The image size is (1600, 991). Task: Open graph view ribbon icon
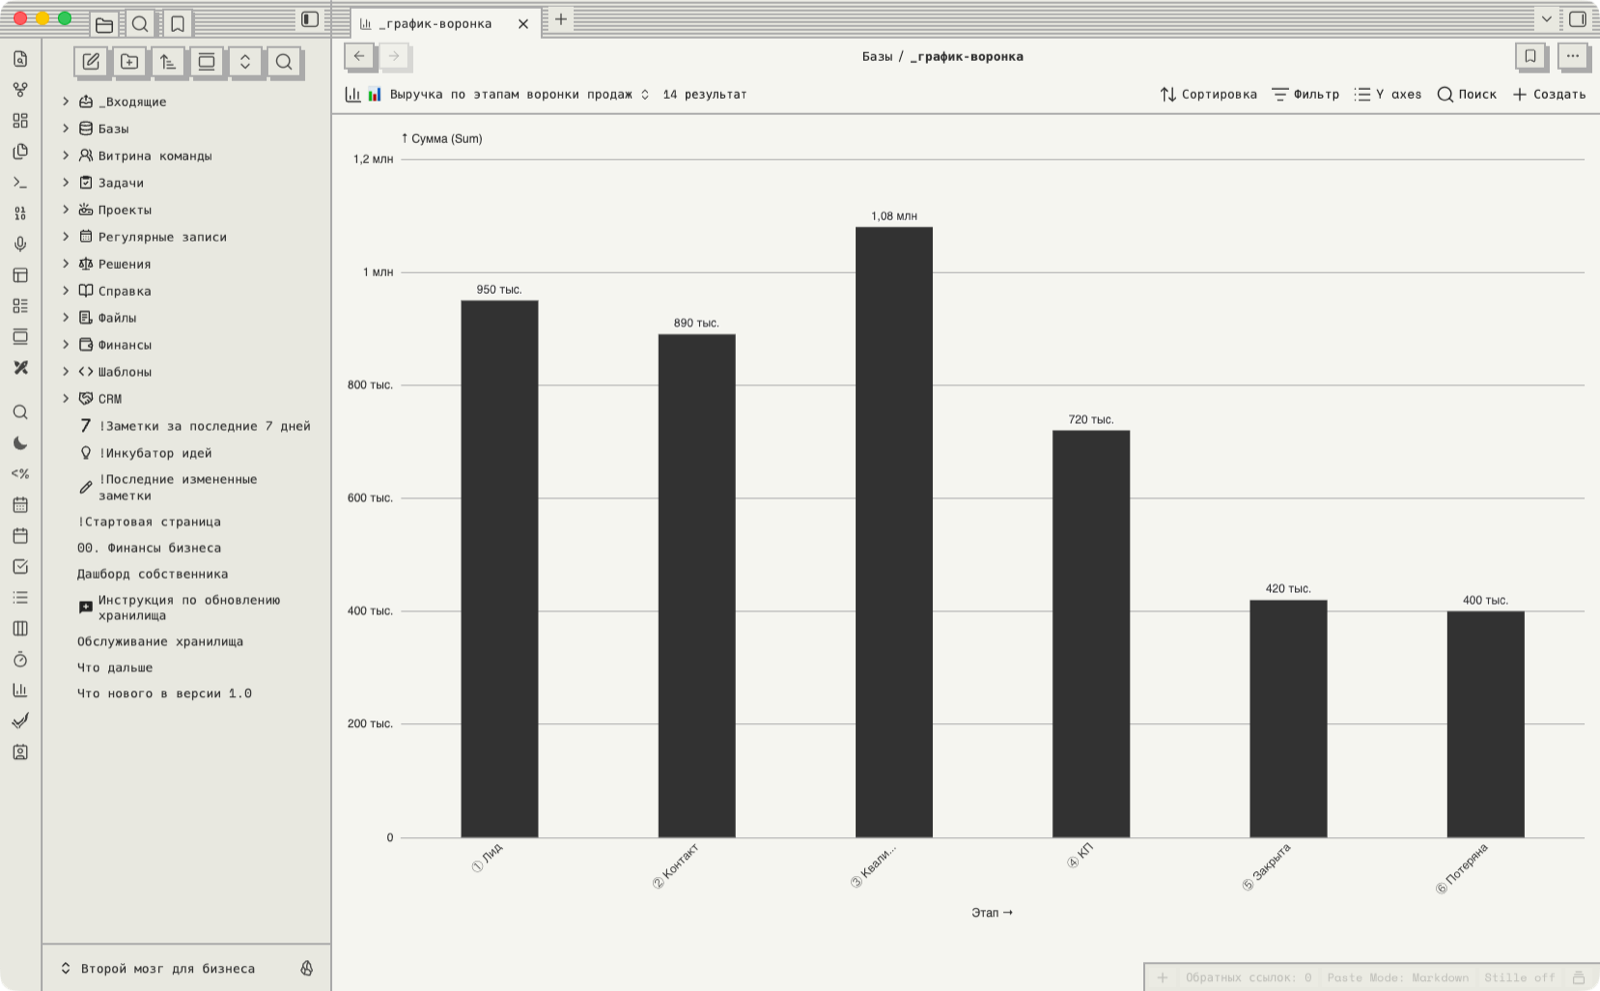(20, 90)
